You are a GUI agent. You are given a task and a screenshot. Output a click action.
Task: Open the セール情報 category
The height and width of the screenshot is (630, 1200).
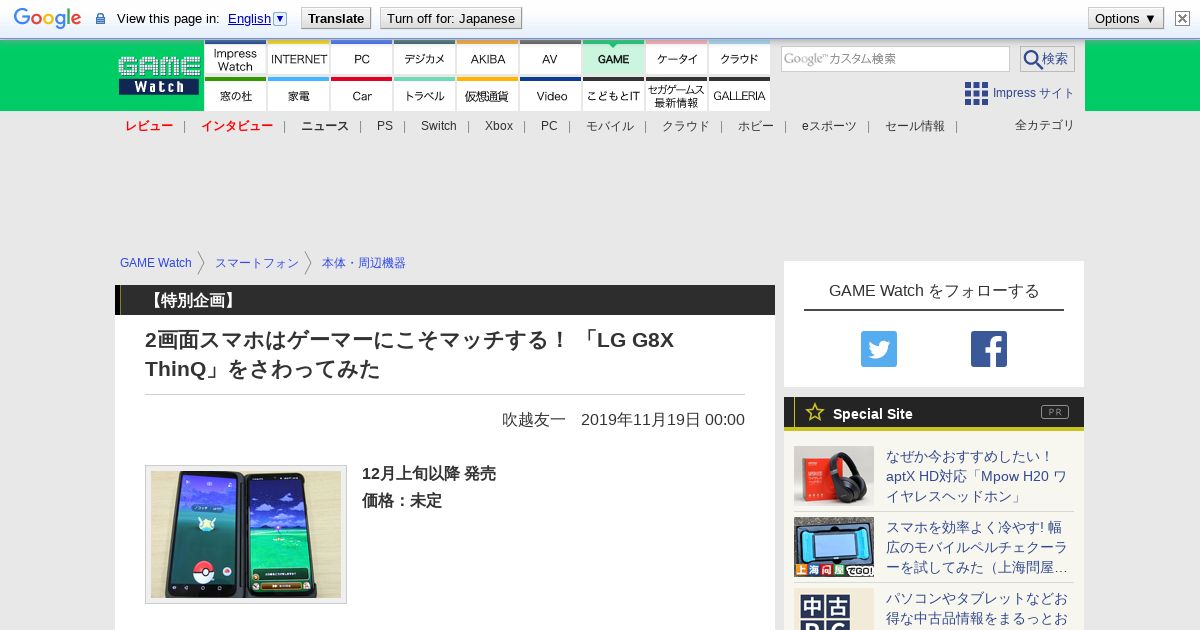915,126
